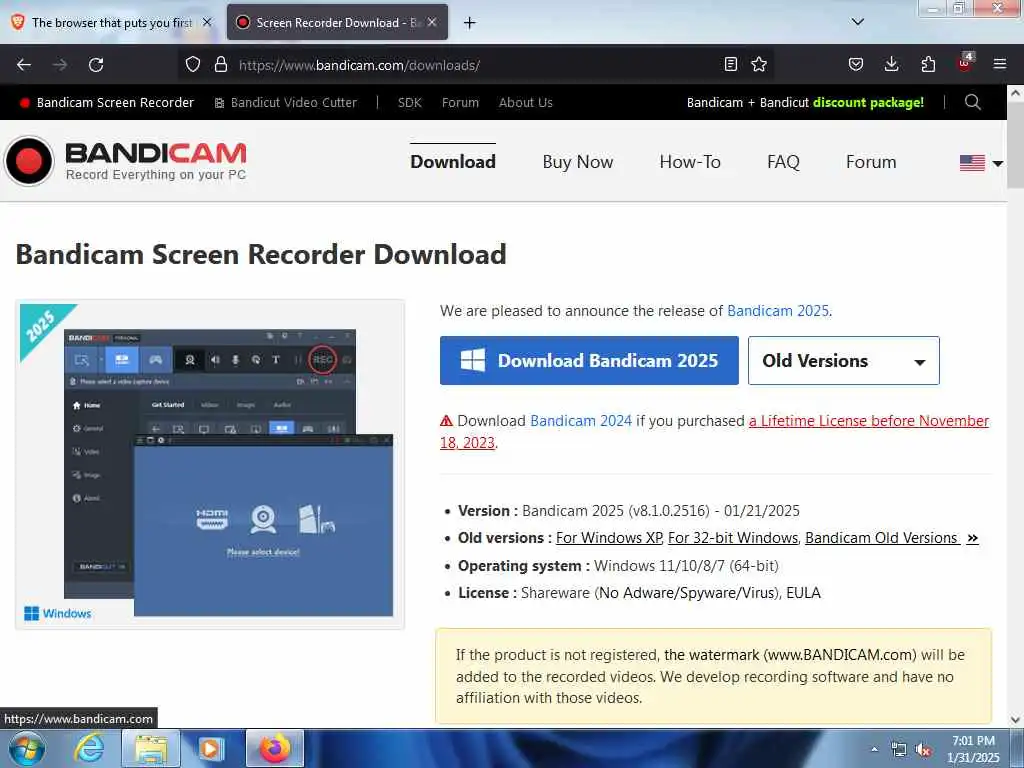Open the media player taskbar icon

tap(212, 748)
